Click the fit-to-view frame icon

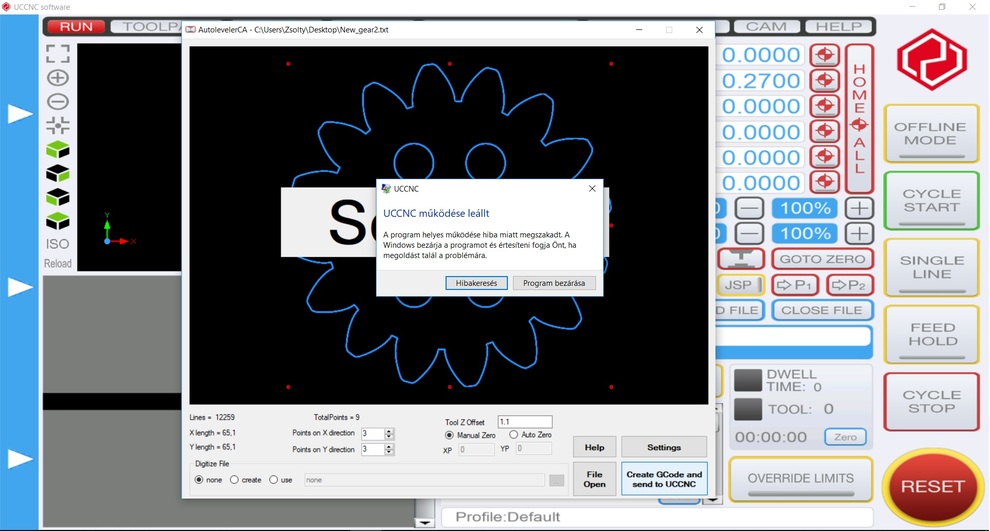click(x=58, y=54)
